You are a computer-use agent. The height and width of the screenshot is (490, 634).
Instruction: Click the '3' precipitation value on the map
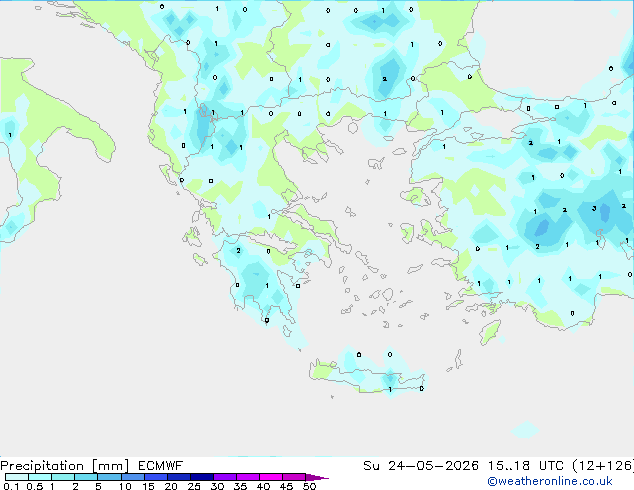pos(594,209)
